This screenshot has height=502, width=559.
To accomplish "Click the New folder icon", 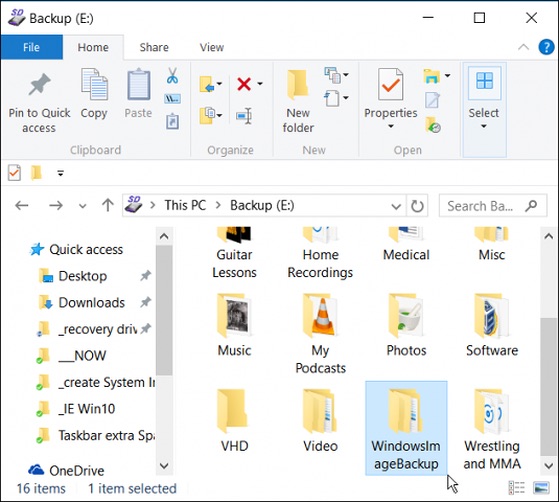I will click(298, 102).
